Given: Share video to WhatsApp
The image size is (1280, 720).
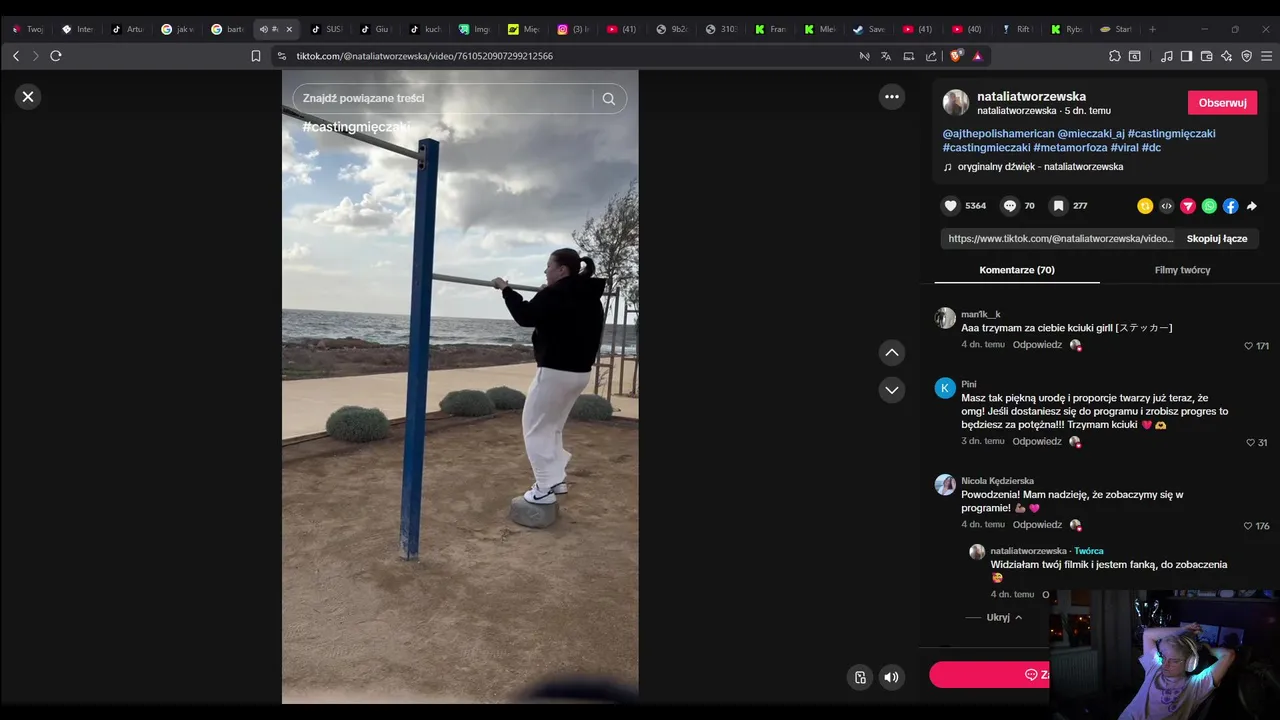Looking at the screenshot, I should [1209, 206].
